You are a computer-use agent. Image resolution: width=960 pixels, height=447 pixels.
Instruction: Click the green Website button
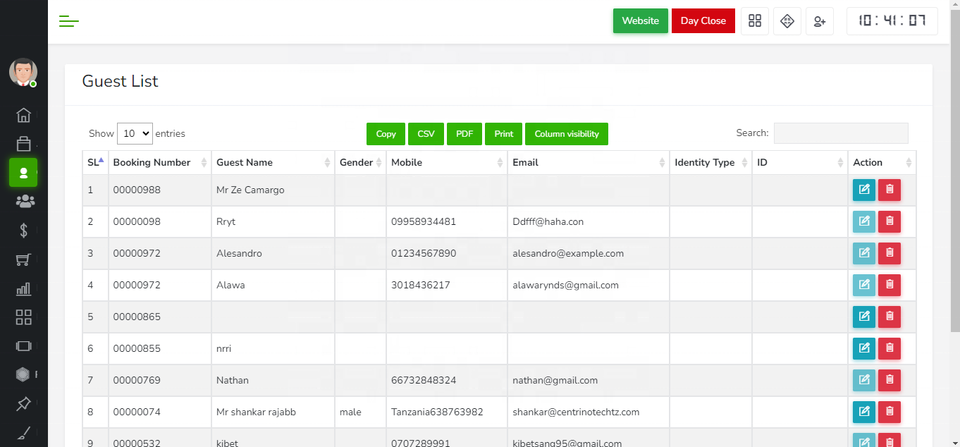click(x=640, y=21)
